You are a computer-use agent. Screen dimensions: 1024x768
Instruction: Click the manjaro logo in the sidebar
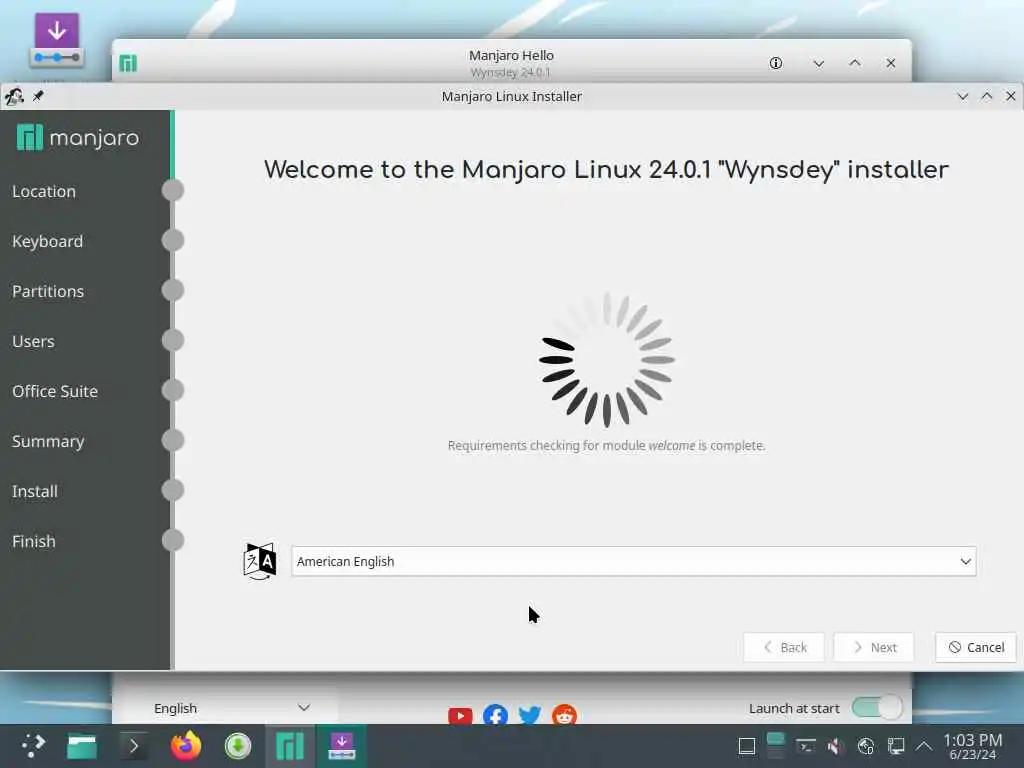coord(78,138)
